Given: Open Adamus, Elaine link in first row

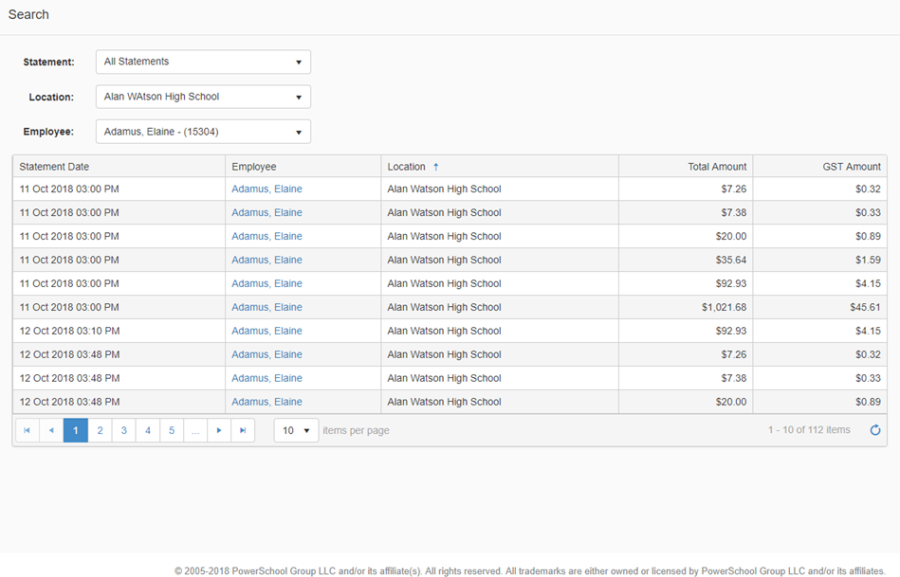Looking at the screenshot, I should [267, 189].
